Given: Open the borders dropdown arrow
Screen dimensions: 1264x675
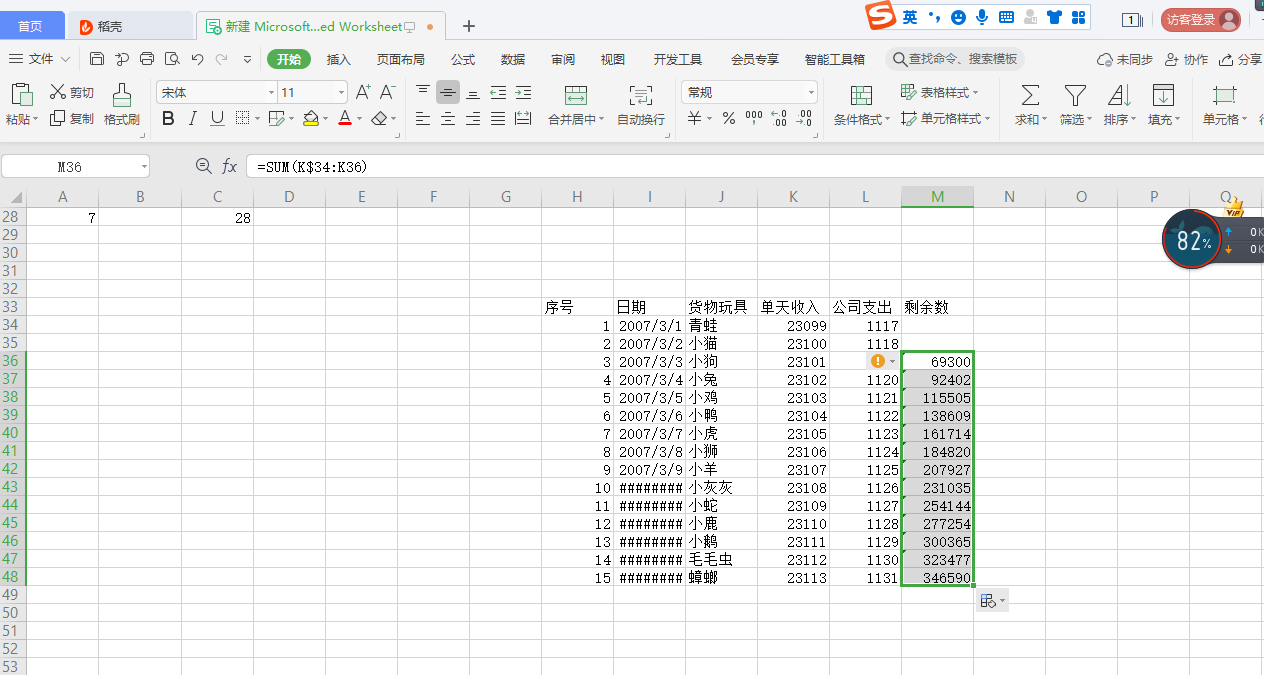Looking at the screenshot, I should tap(257, 119).
